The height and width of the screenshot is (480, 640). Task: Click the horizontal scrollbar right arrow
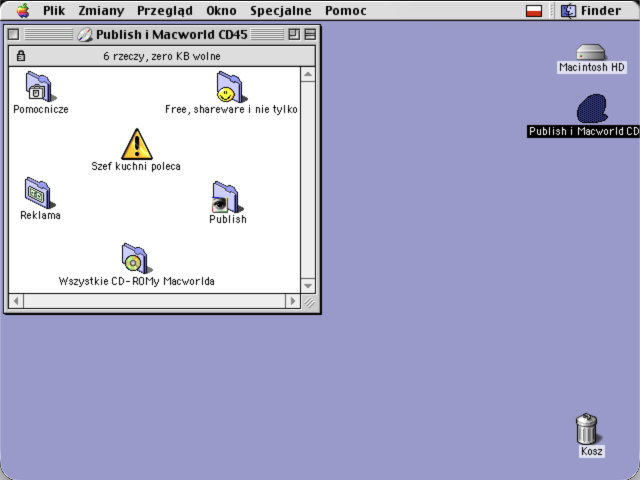[293, 301]
